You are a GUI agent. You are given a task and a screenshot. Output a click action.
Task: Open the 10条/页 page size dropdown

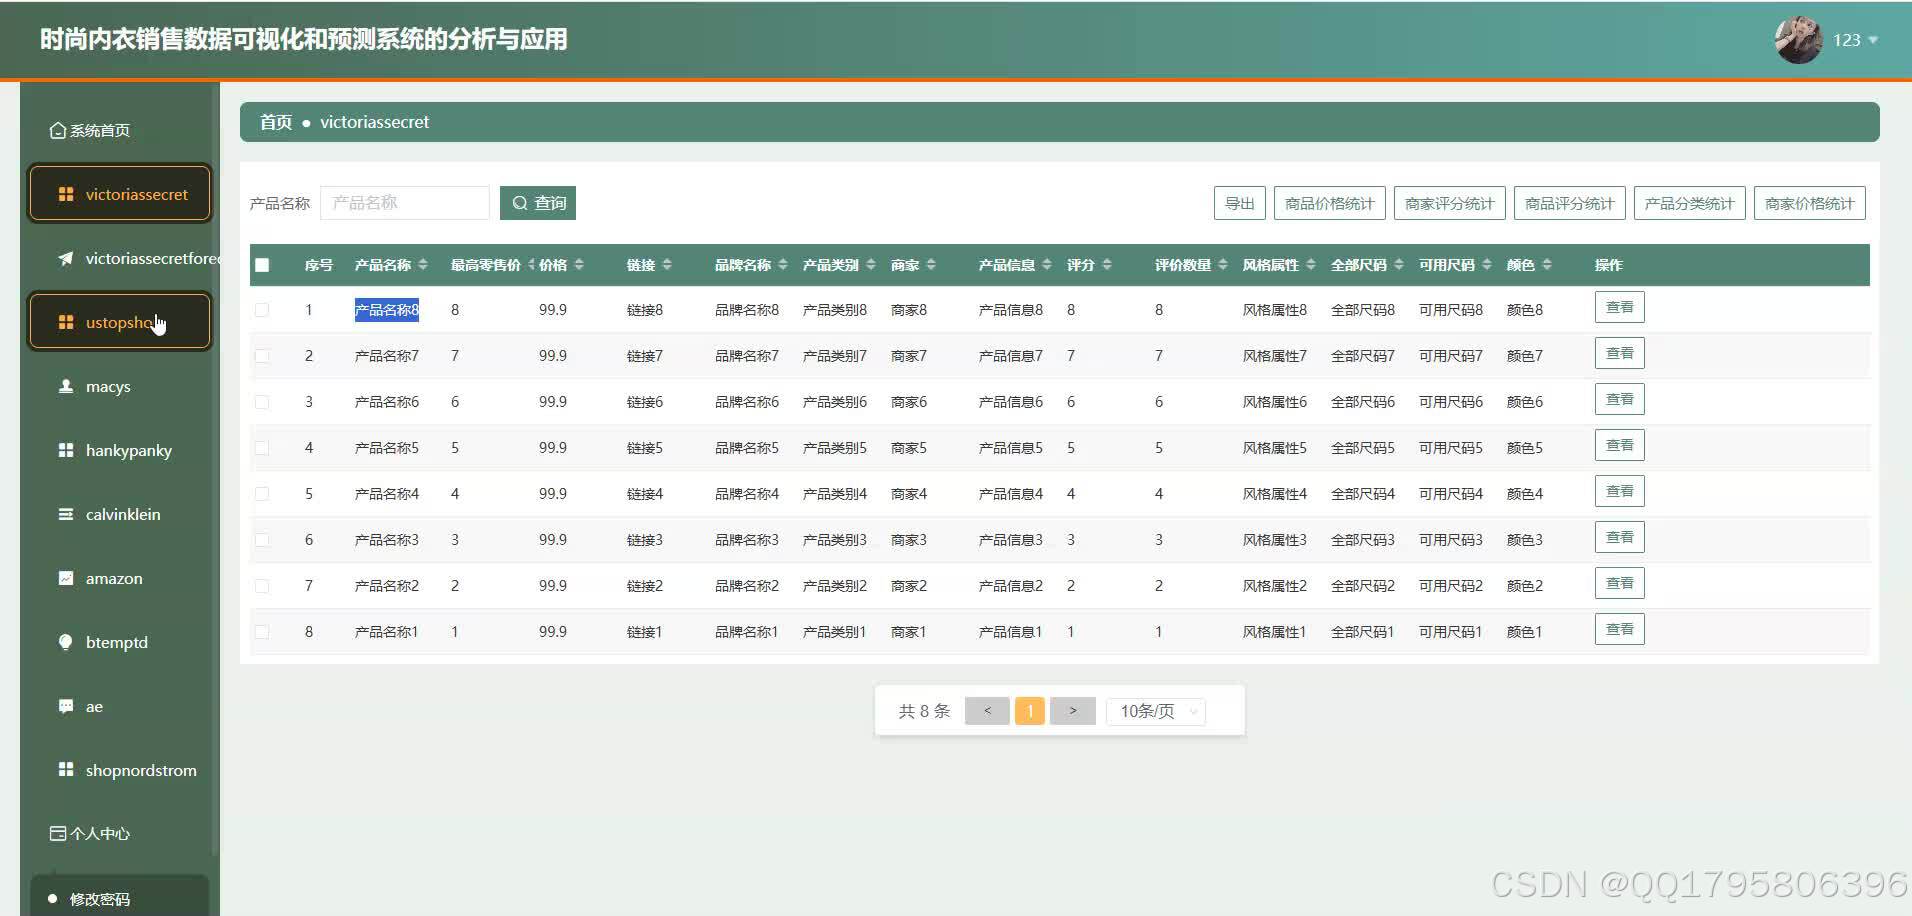tap(1156, 711)
